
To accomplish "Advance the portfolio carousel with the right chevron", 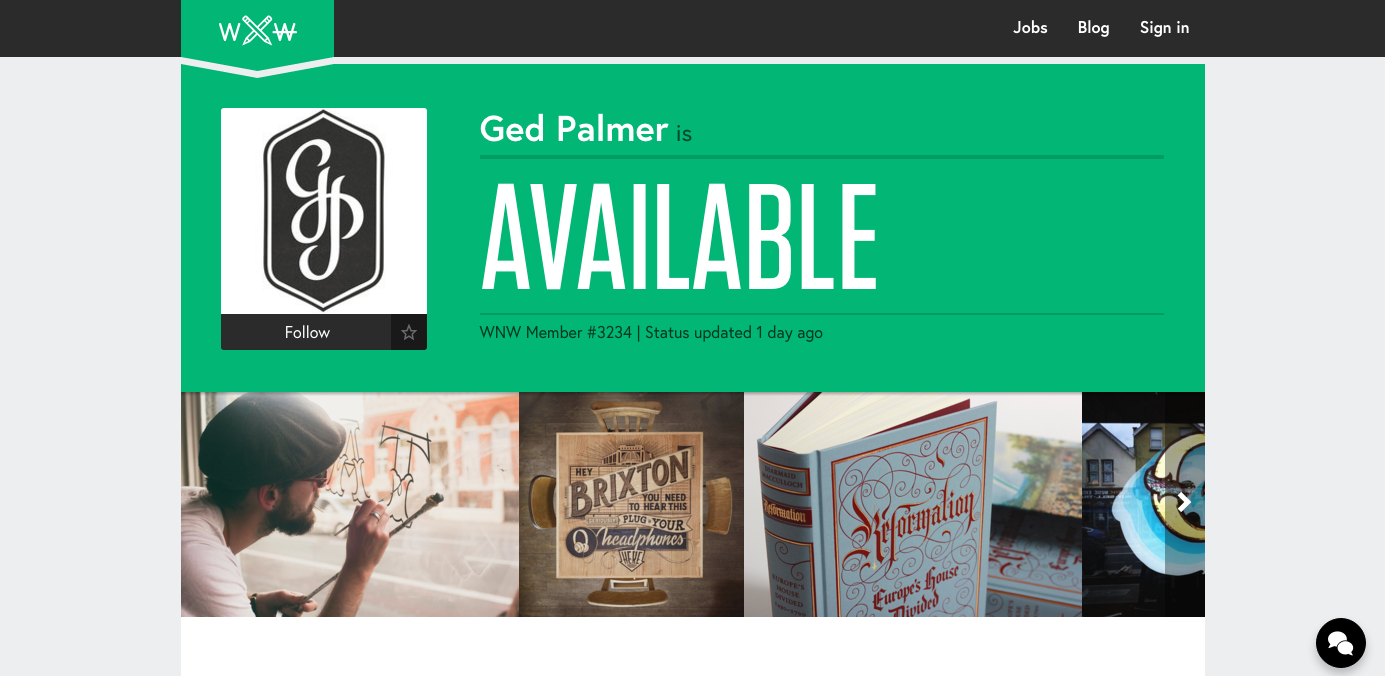I will (1184, 503).
